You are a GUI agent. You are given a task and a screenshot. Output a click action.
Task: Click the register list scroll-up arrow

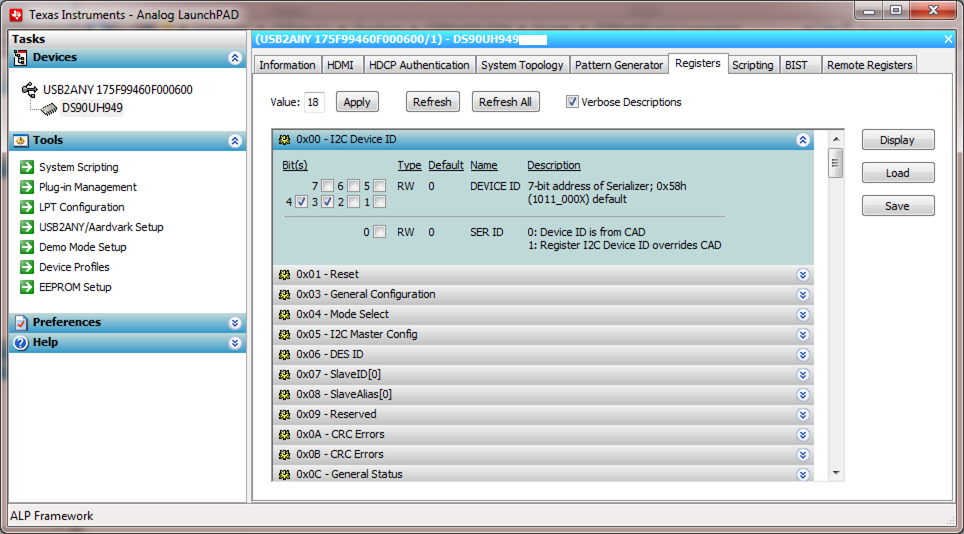pos(836,139)
